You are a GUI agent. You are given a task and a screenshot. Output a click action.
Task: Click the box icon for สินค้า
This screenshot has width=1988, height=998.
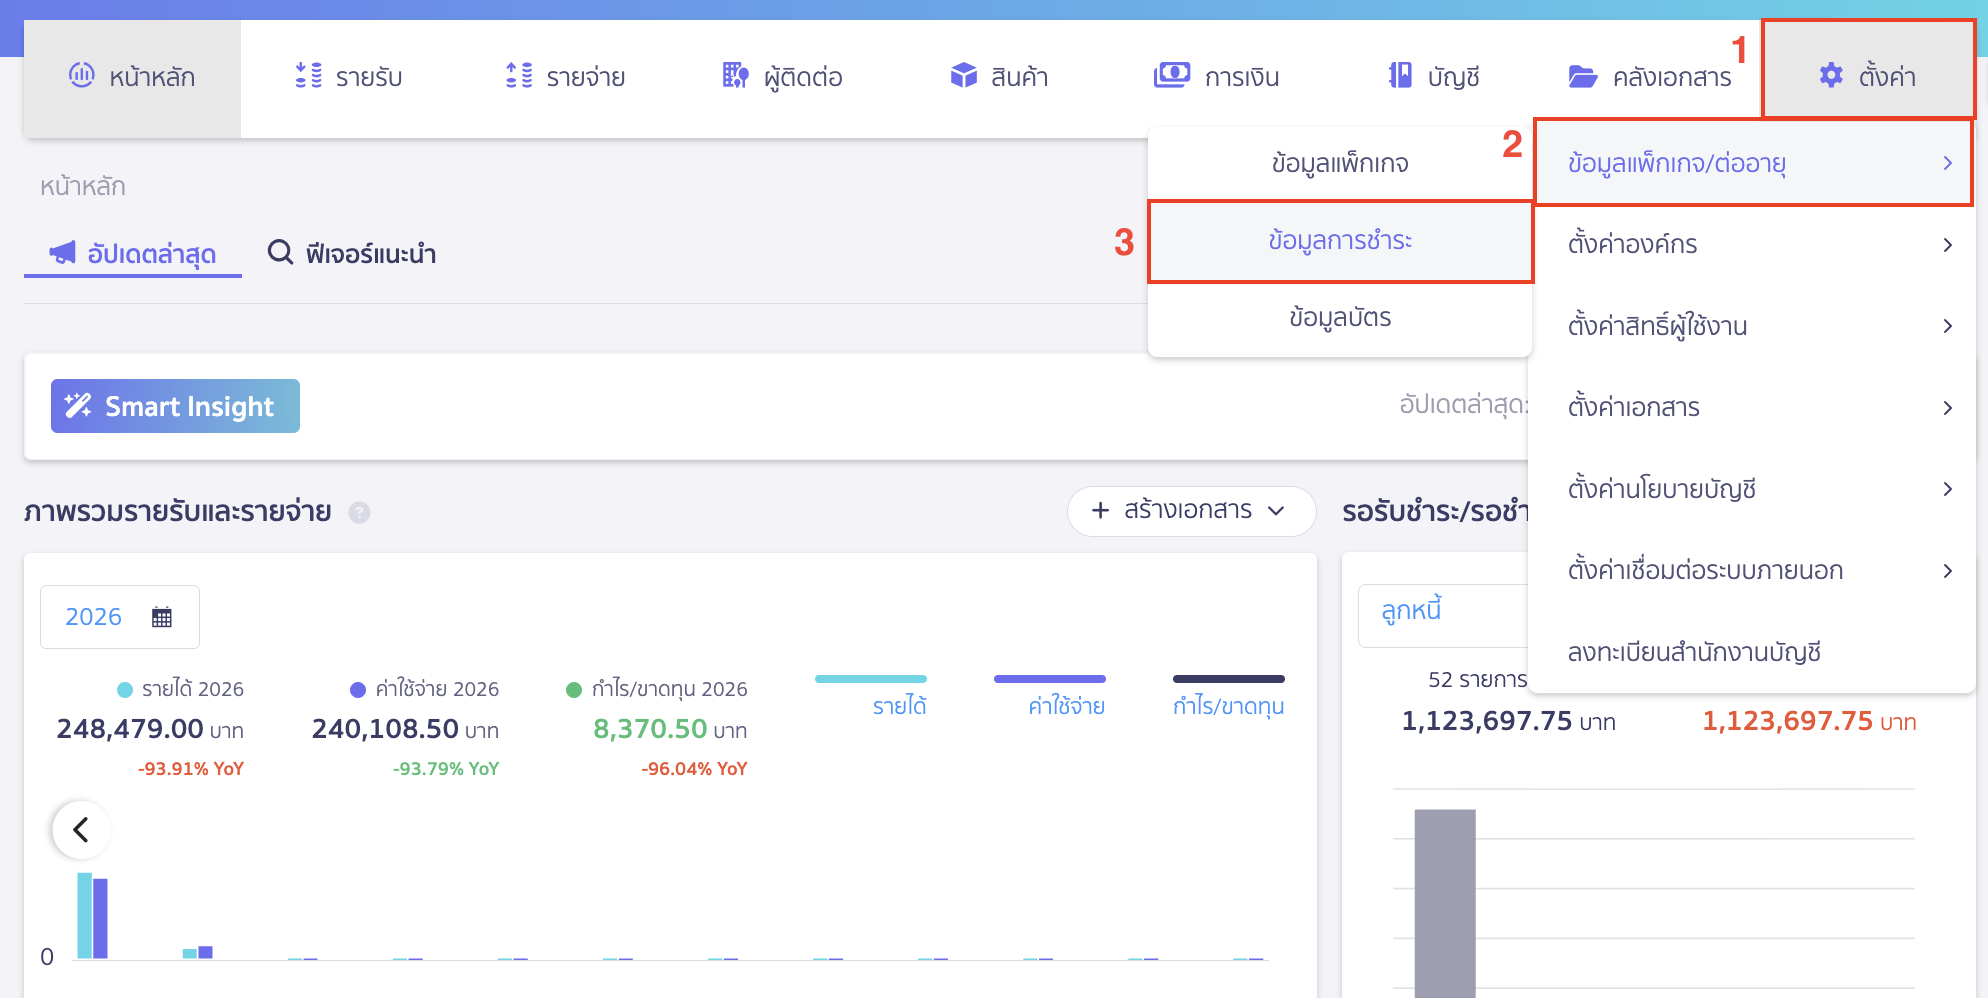tap(963, 76)
